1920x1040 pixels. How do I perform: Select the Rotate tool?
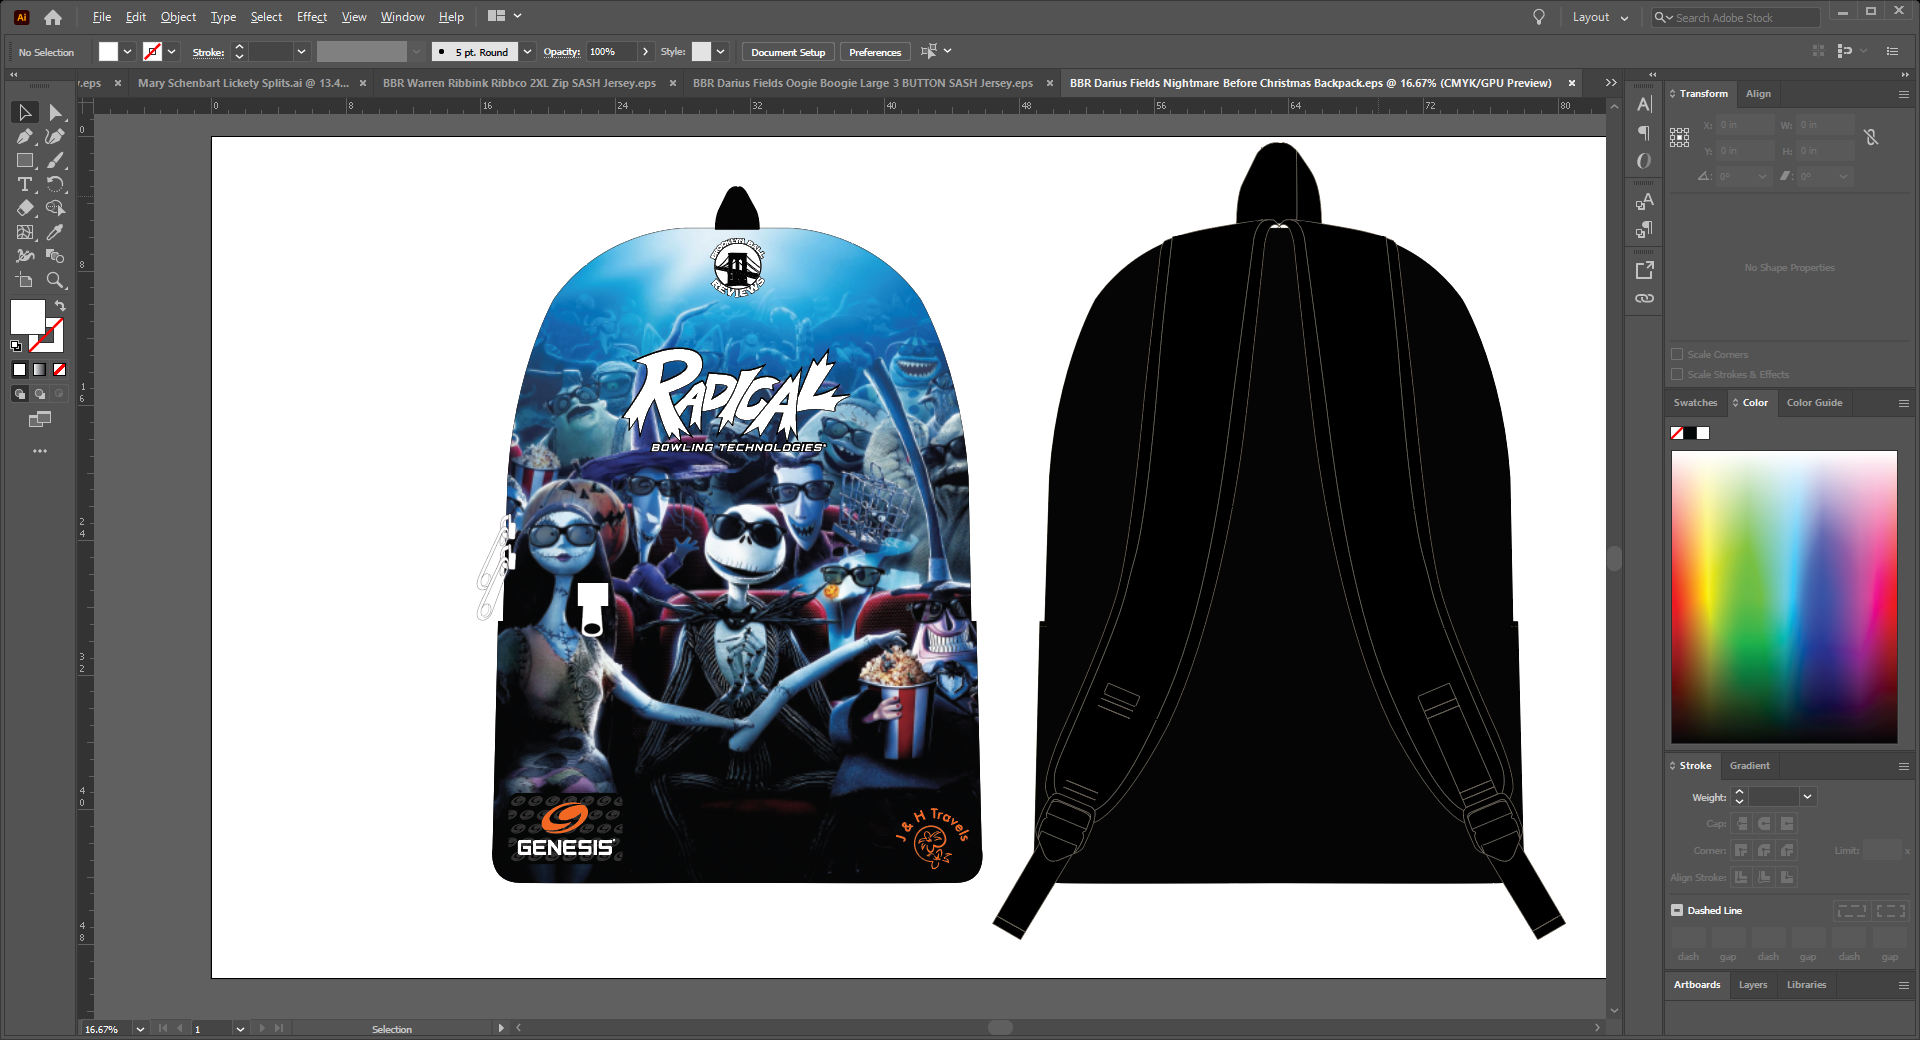pyautogui.click(x=56, y=184)
